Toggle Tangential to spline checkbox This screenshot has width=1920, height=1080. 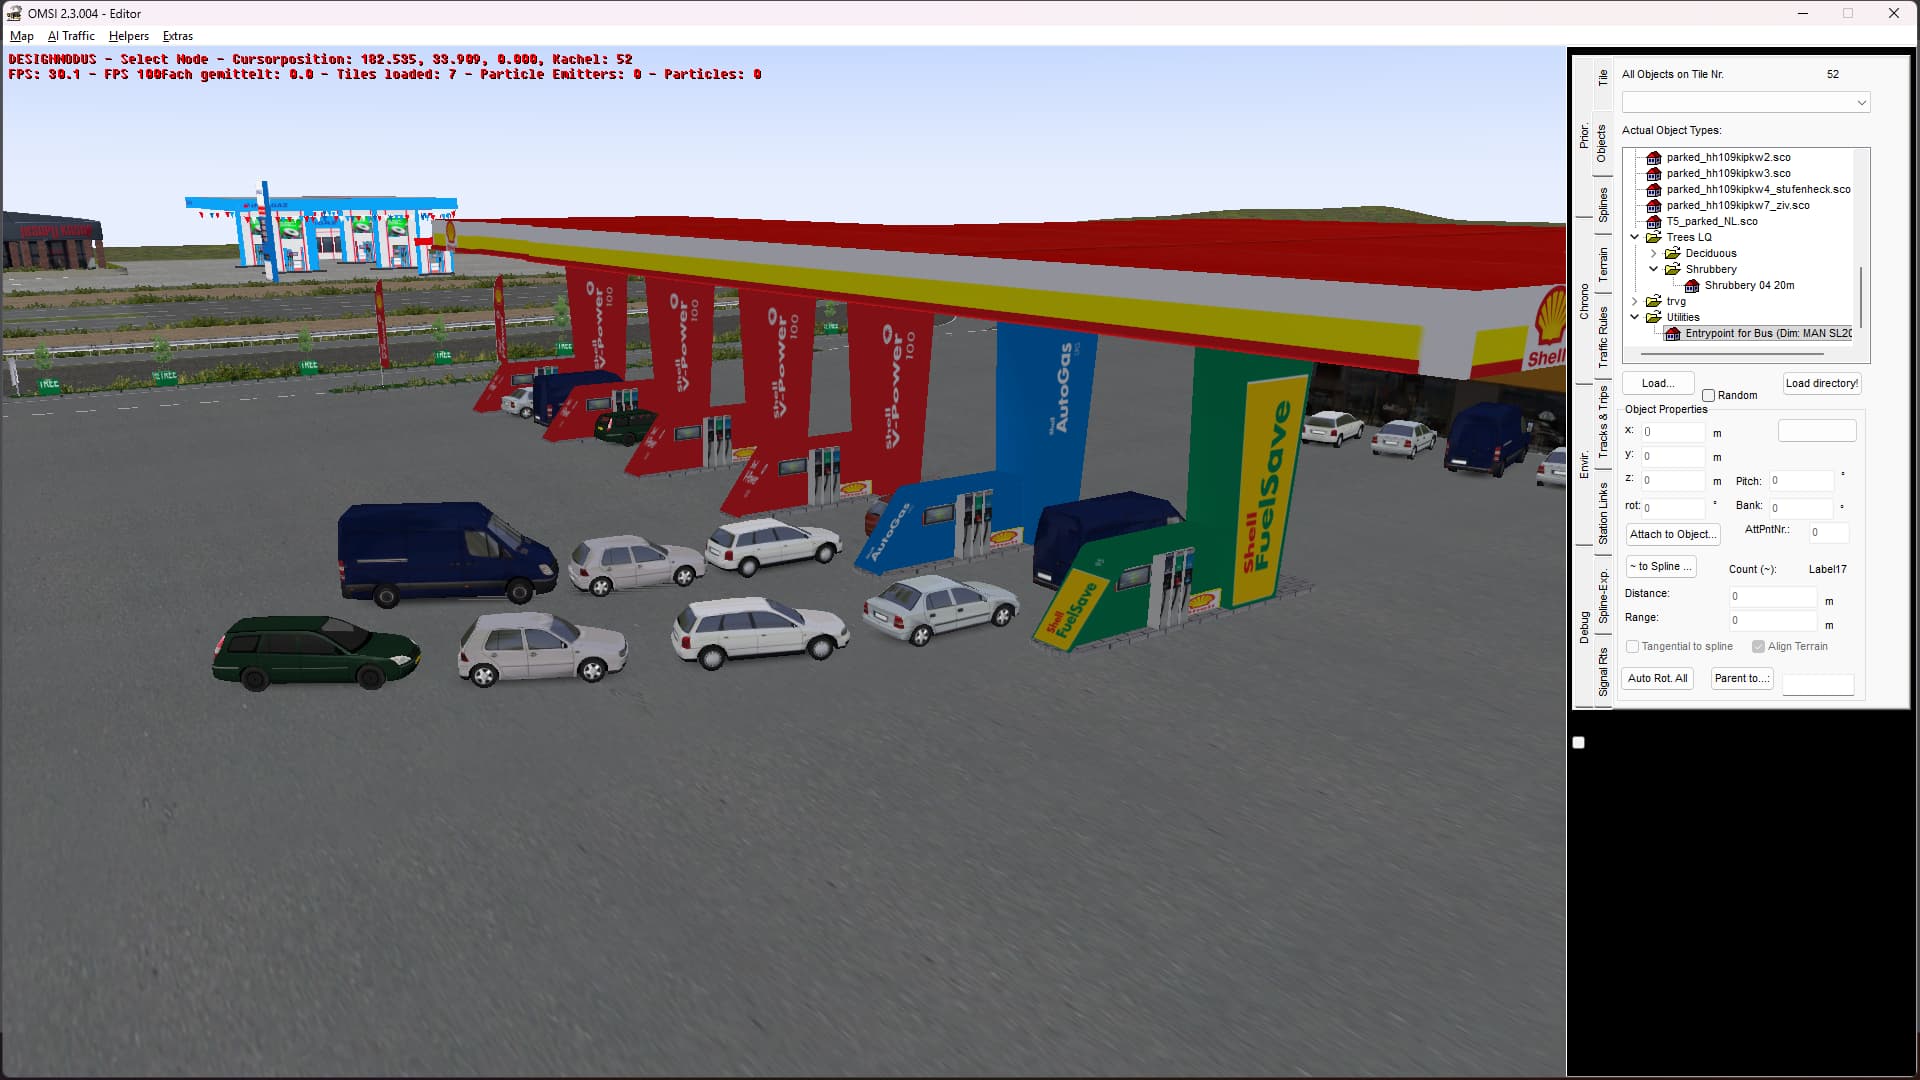[1632, 647]
